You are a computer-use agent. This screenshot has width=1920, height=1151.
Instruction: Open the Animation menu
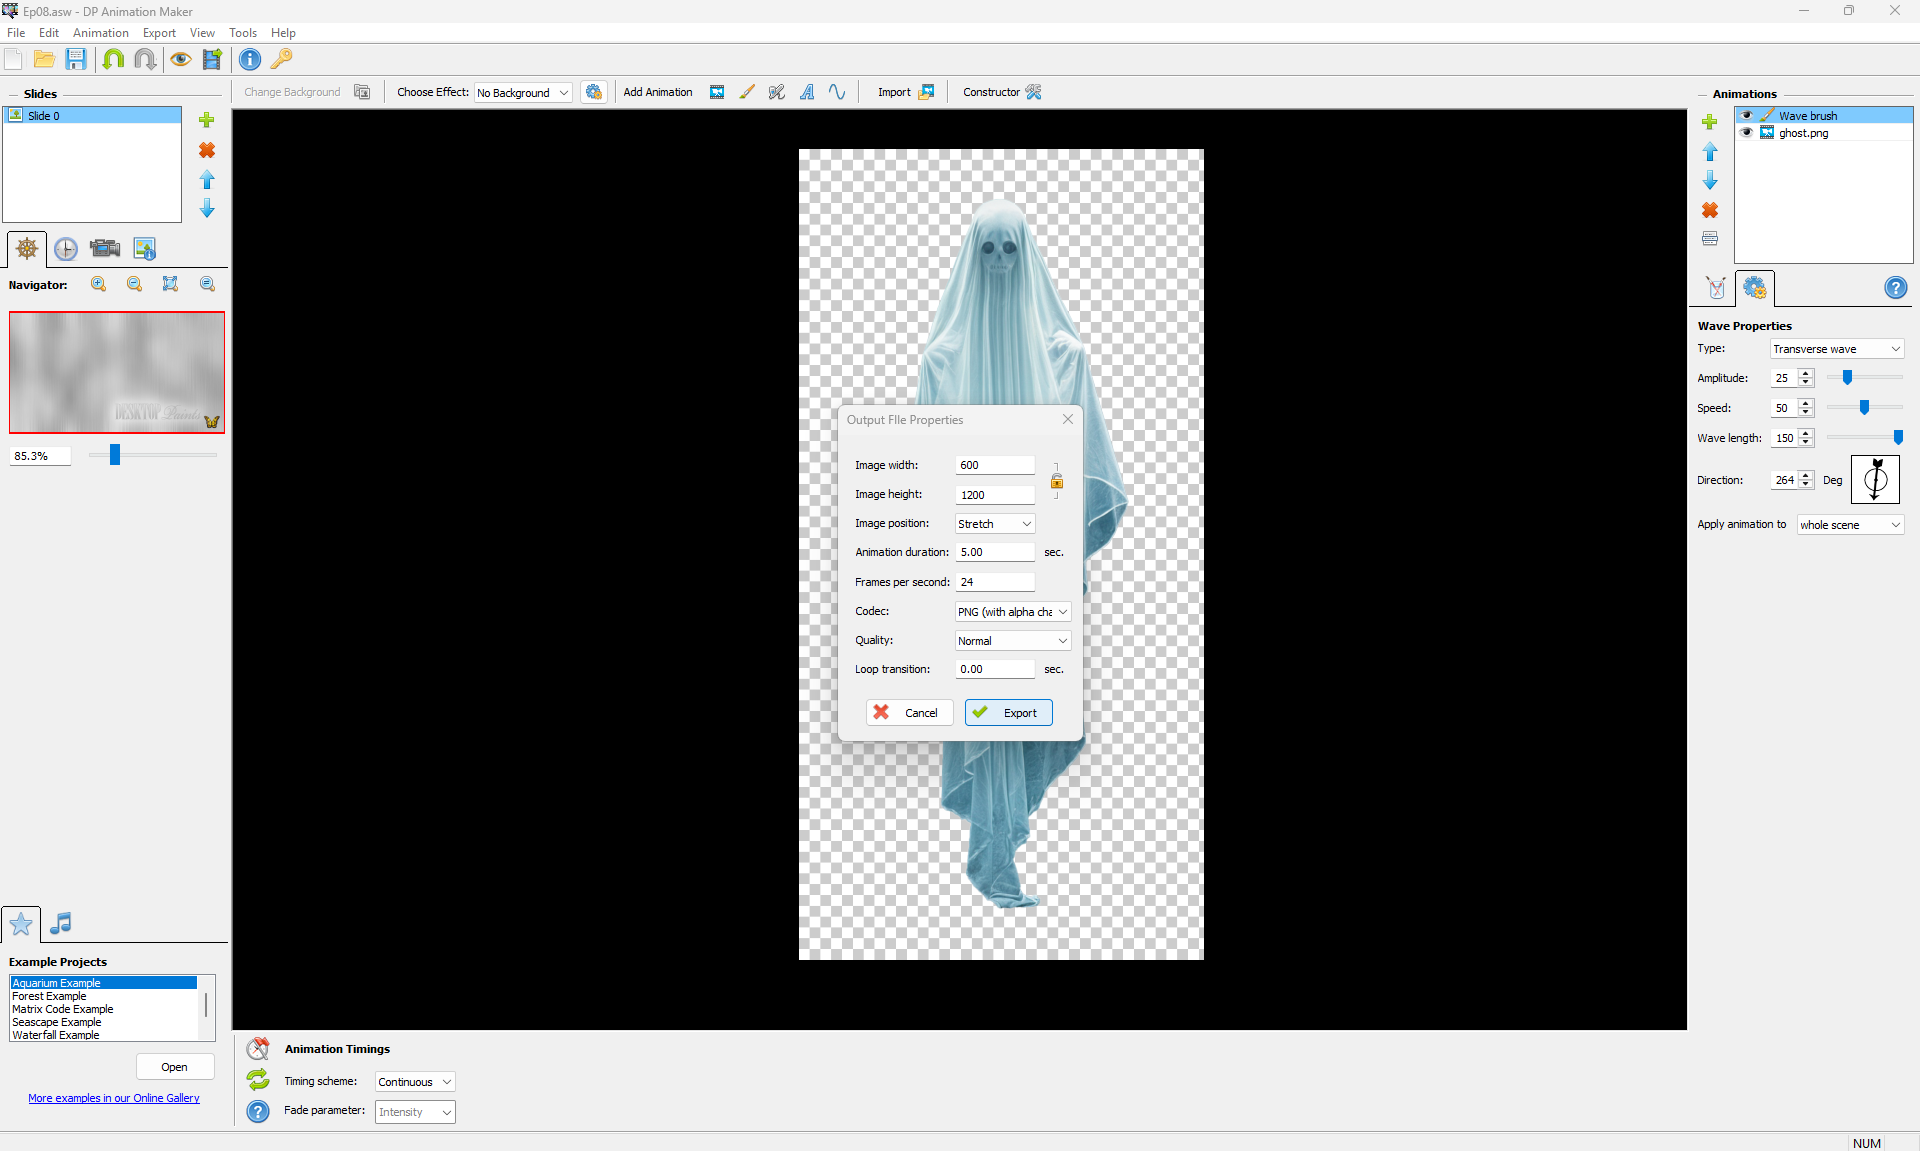[100, 33]
